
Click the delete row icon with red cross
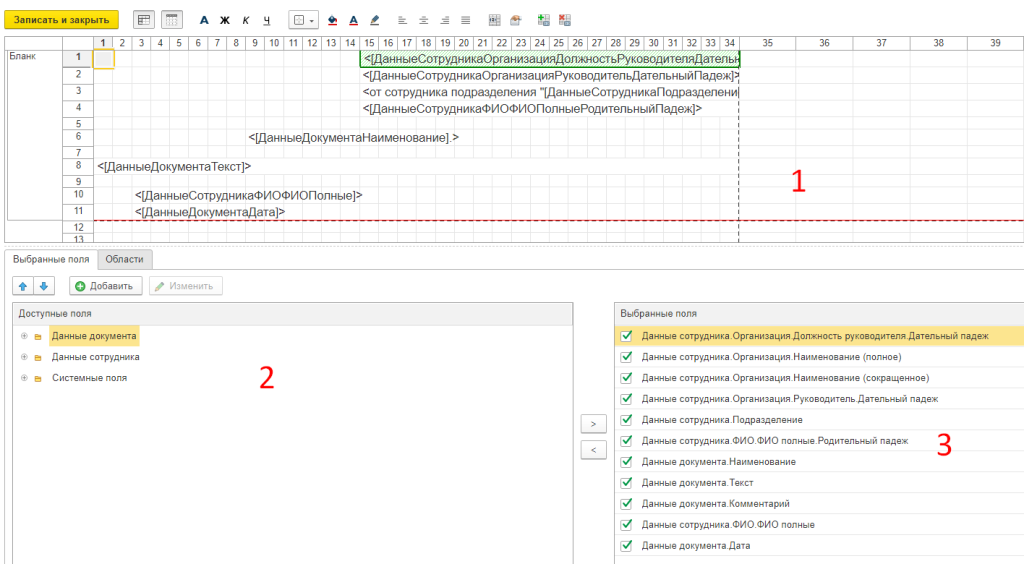565,20
